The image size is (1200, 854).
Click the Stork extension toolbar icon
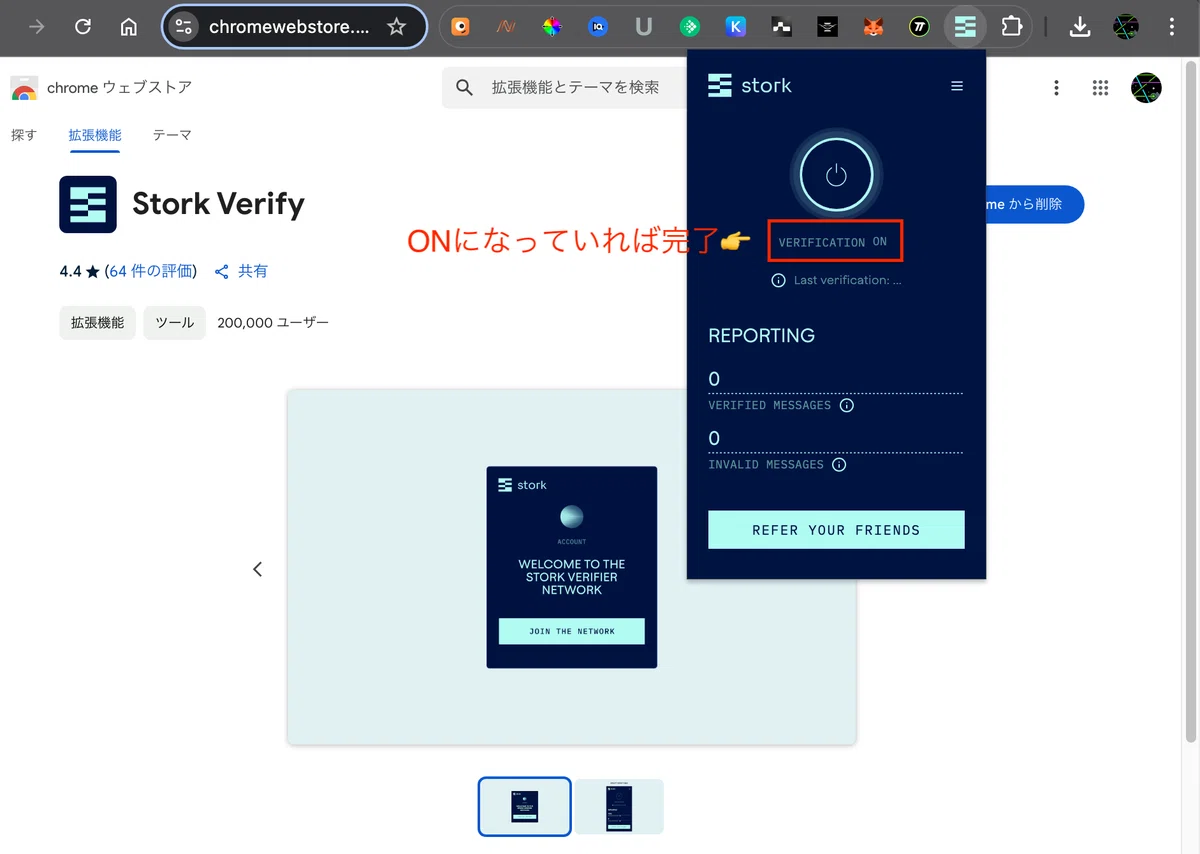click(965, 27)
